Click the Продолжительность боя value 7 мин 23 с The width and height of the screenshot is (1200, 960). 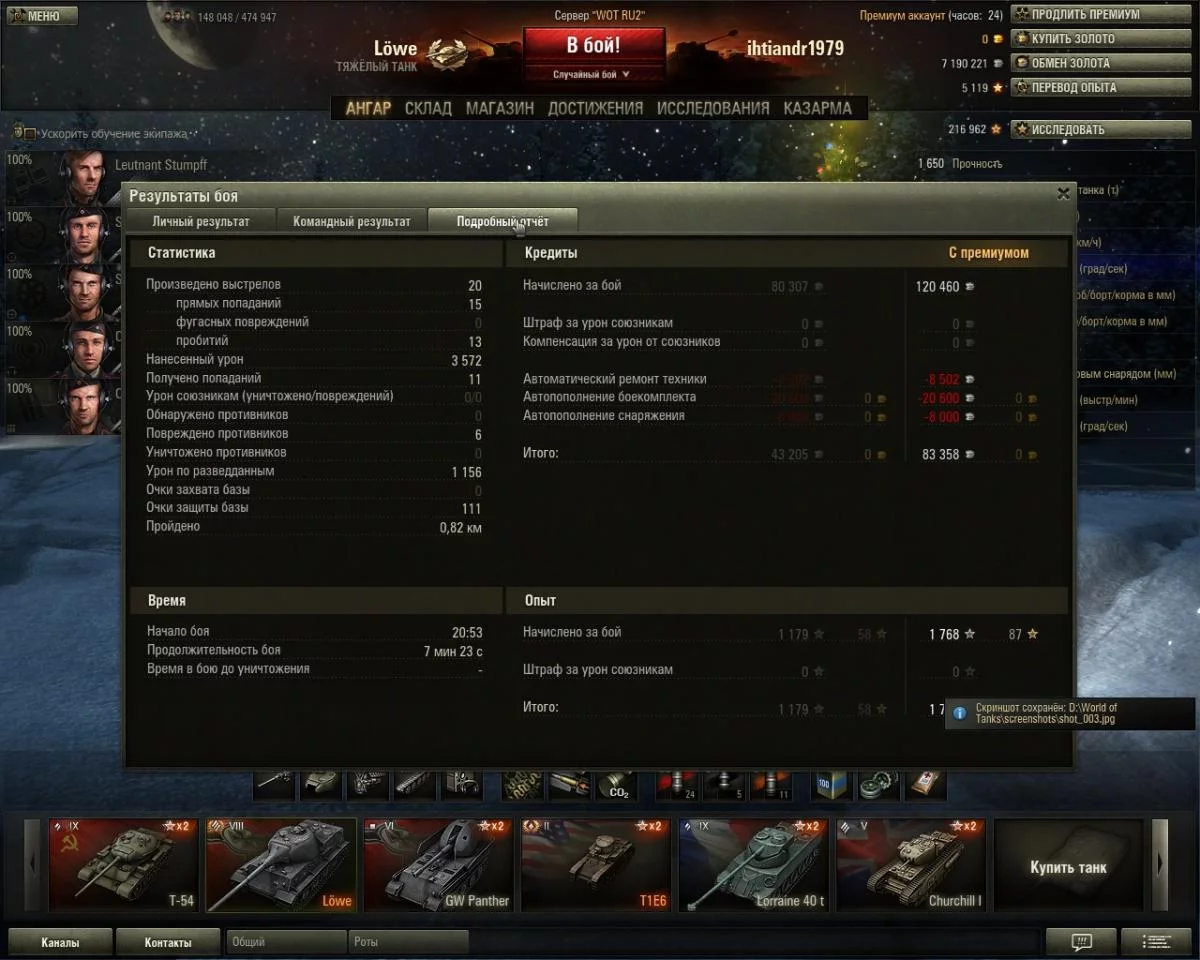pos(453,651)
